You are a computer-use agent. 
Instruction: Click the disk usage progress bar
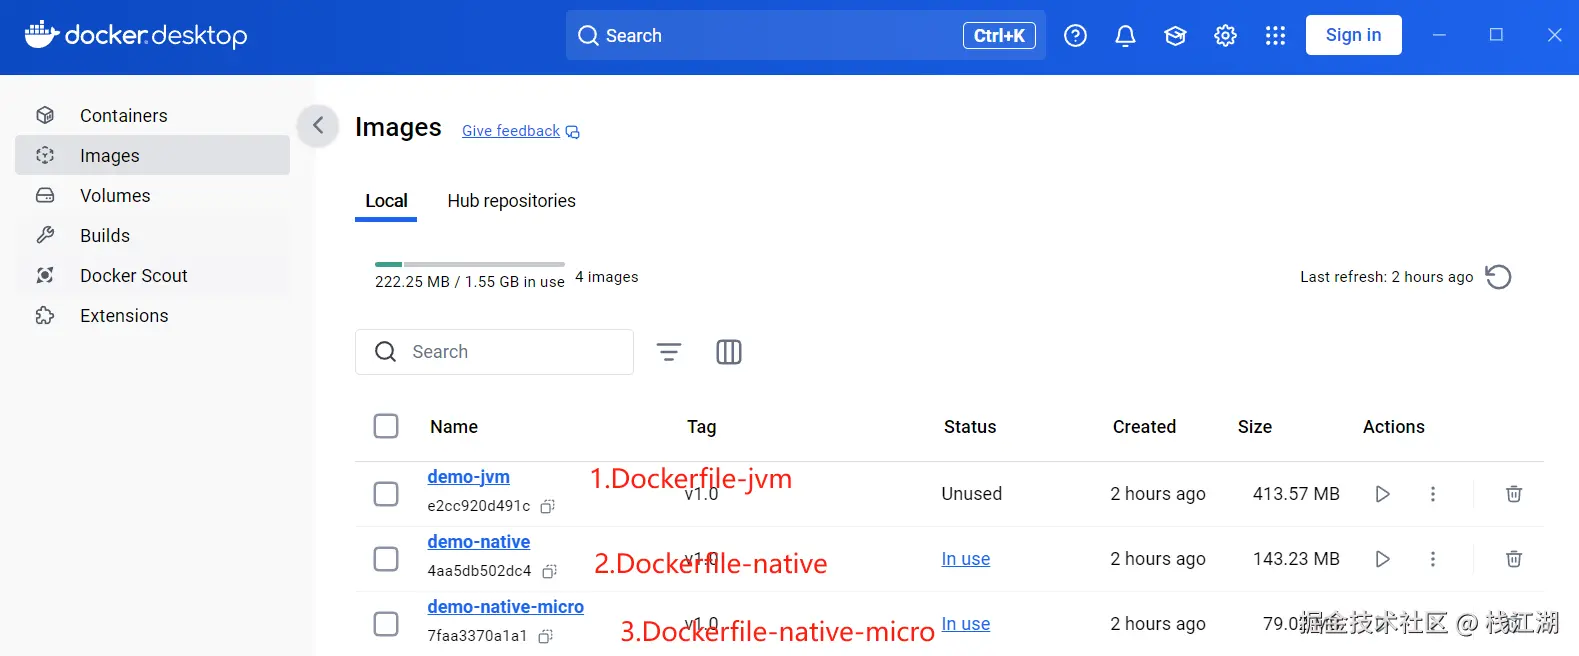point(469,264)
